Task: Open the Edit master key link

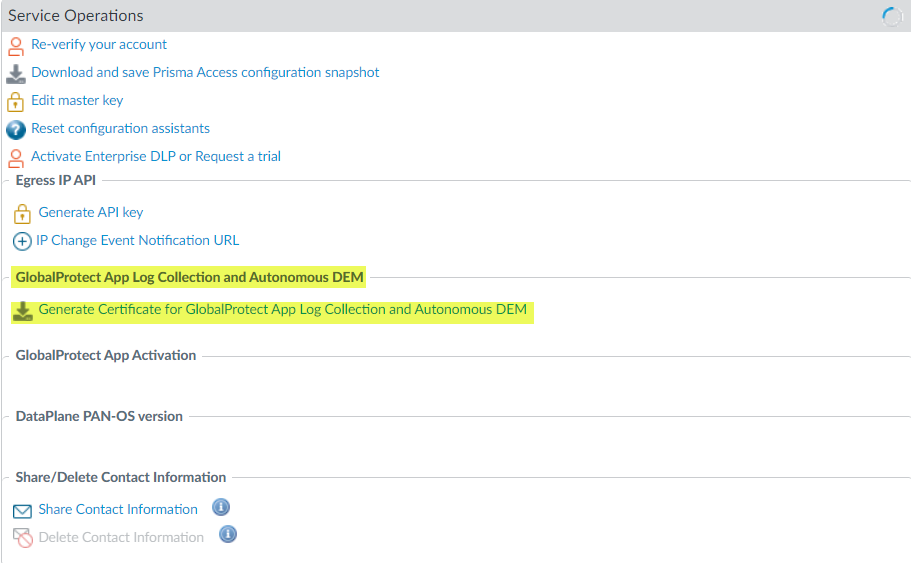Action: point(77,100)
